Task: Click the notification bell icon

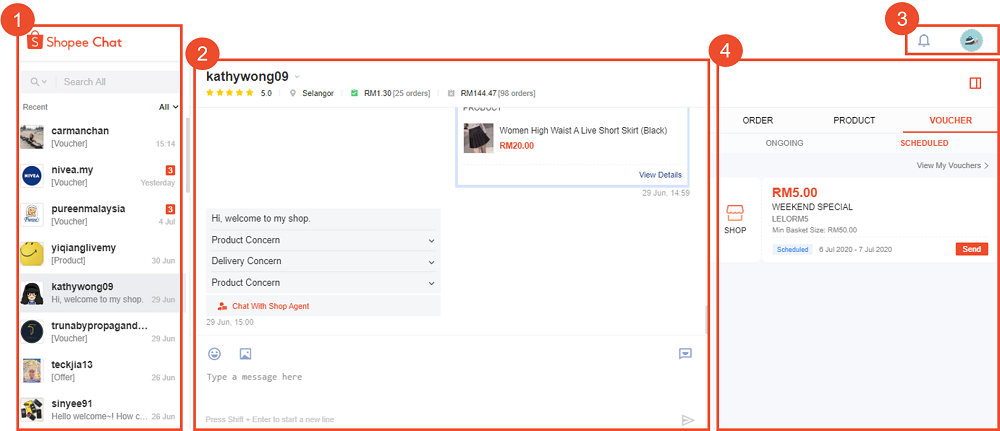Action: click(924, 41)
